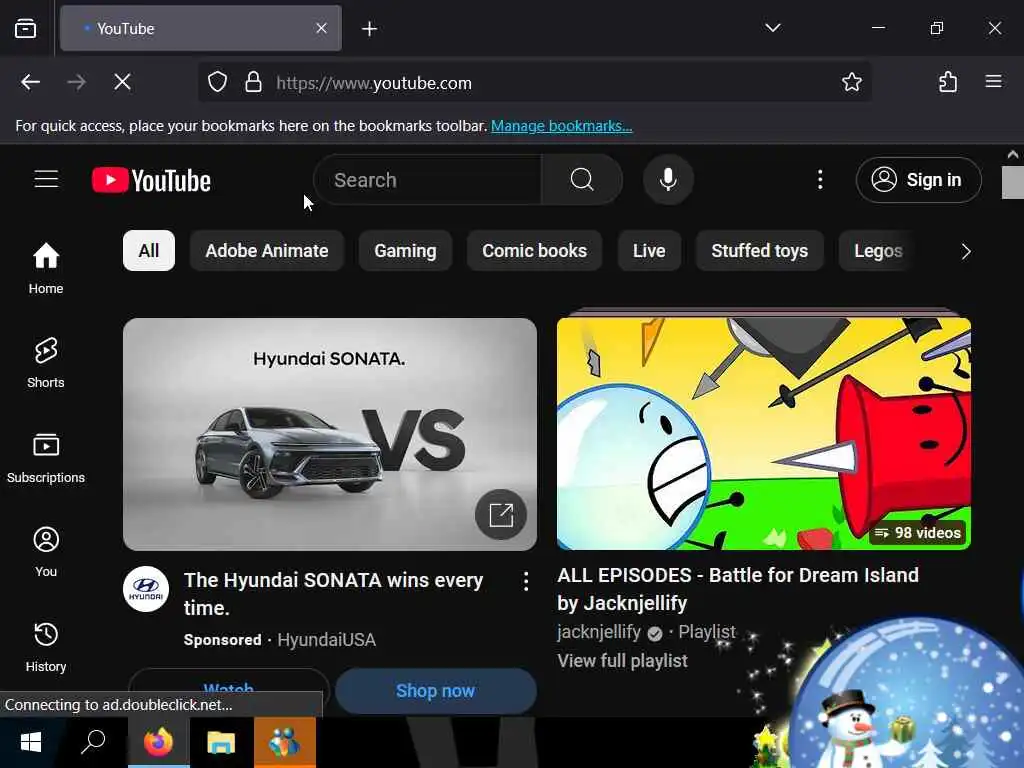Image resolution: width=1024 pixels, height=768 pixels.
Task: Open File Explorer from taskbar
Action: pos(221,743)
